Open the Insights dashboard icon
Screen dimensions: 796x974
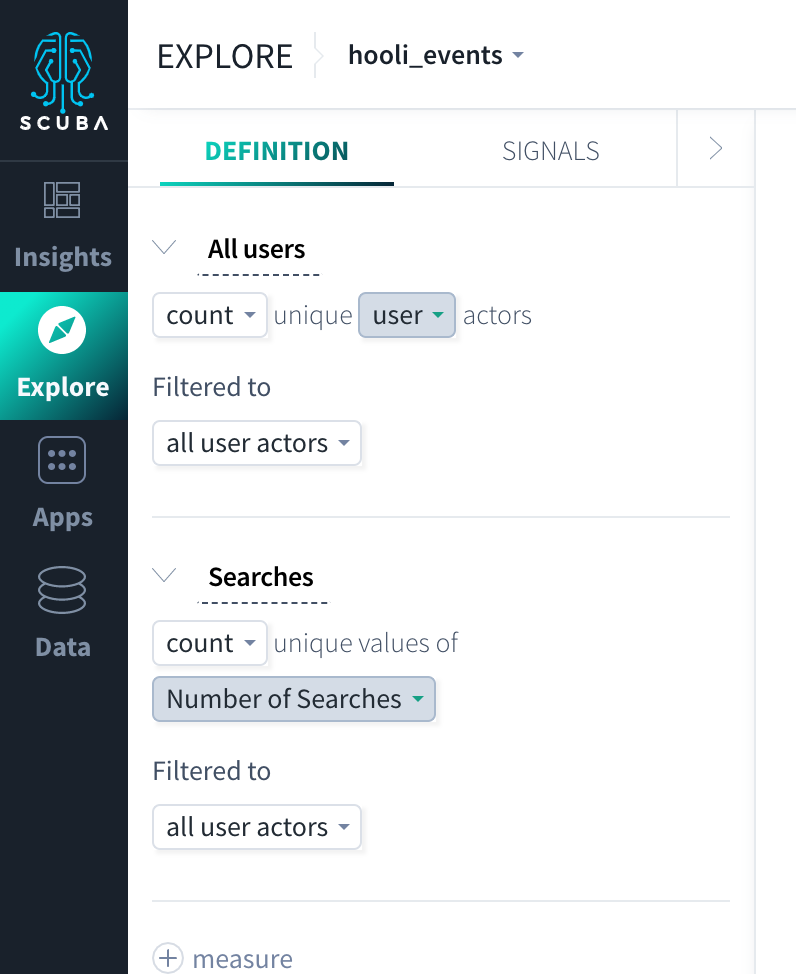[x=62, y=200]
